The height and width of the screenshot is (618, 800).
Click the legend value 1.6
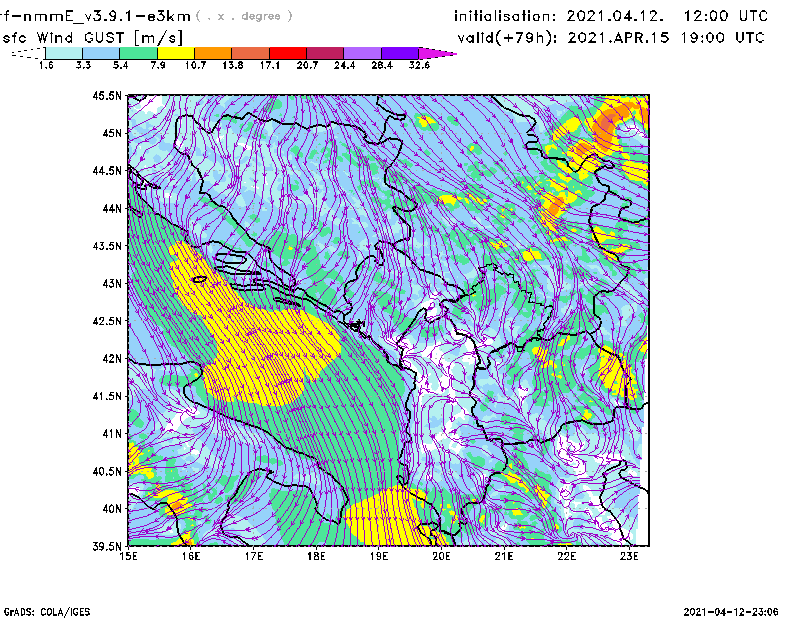pyautogui.click(x=46, y=65)
